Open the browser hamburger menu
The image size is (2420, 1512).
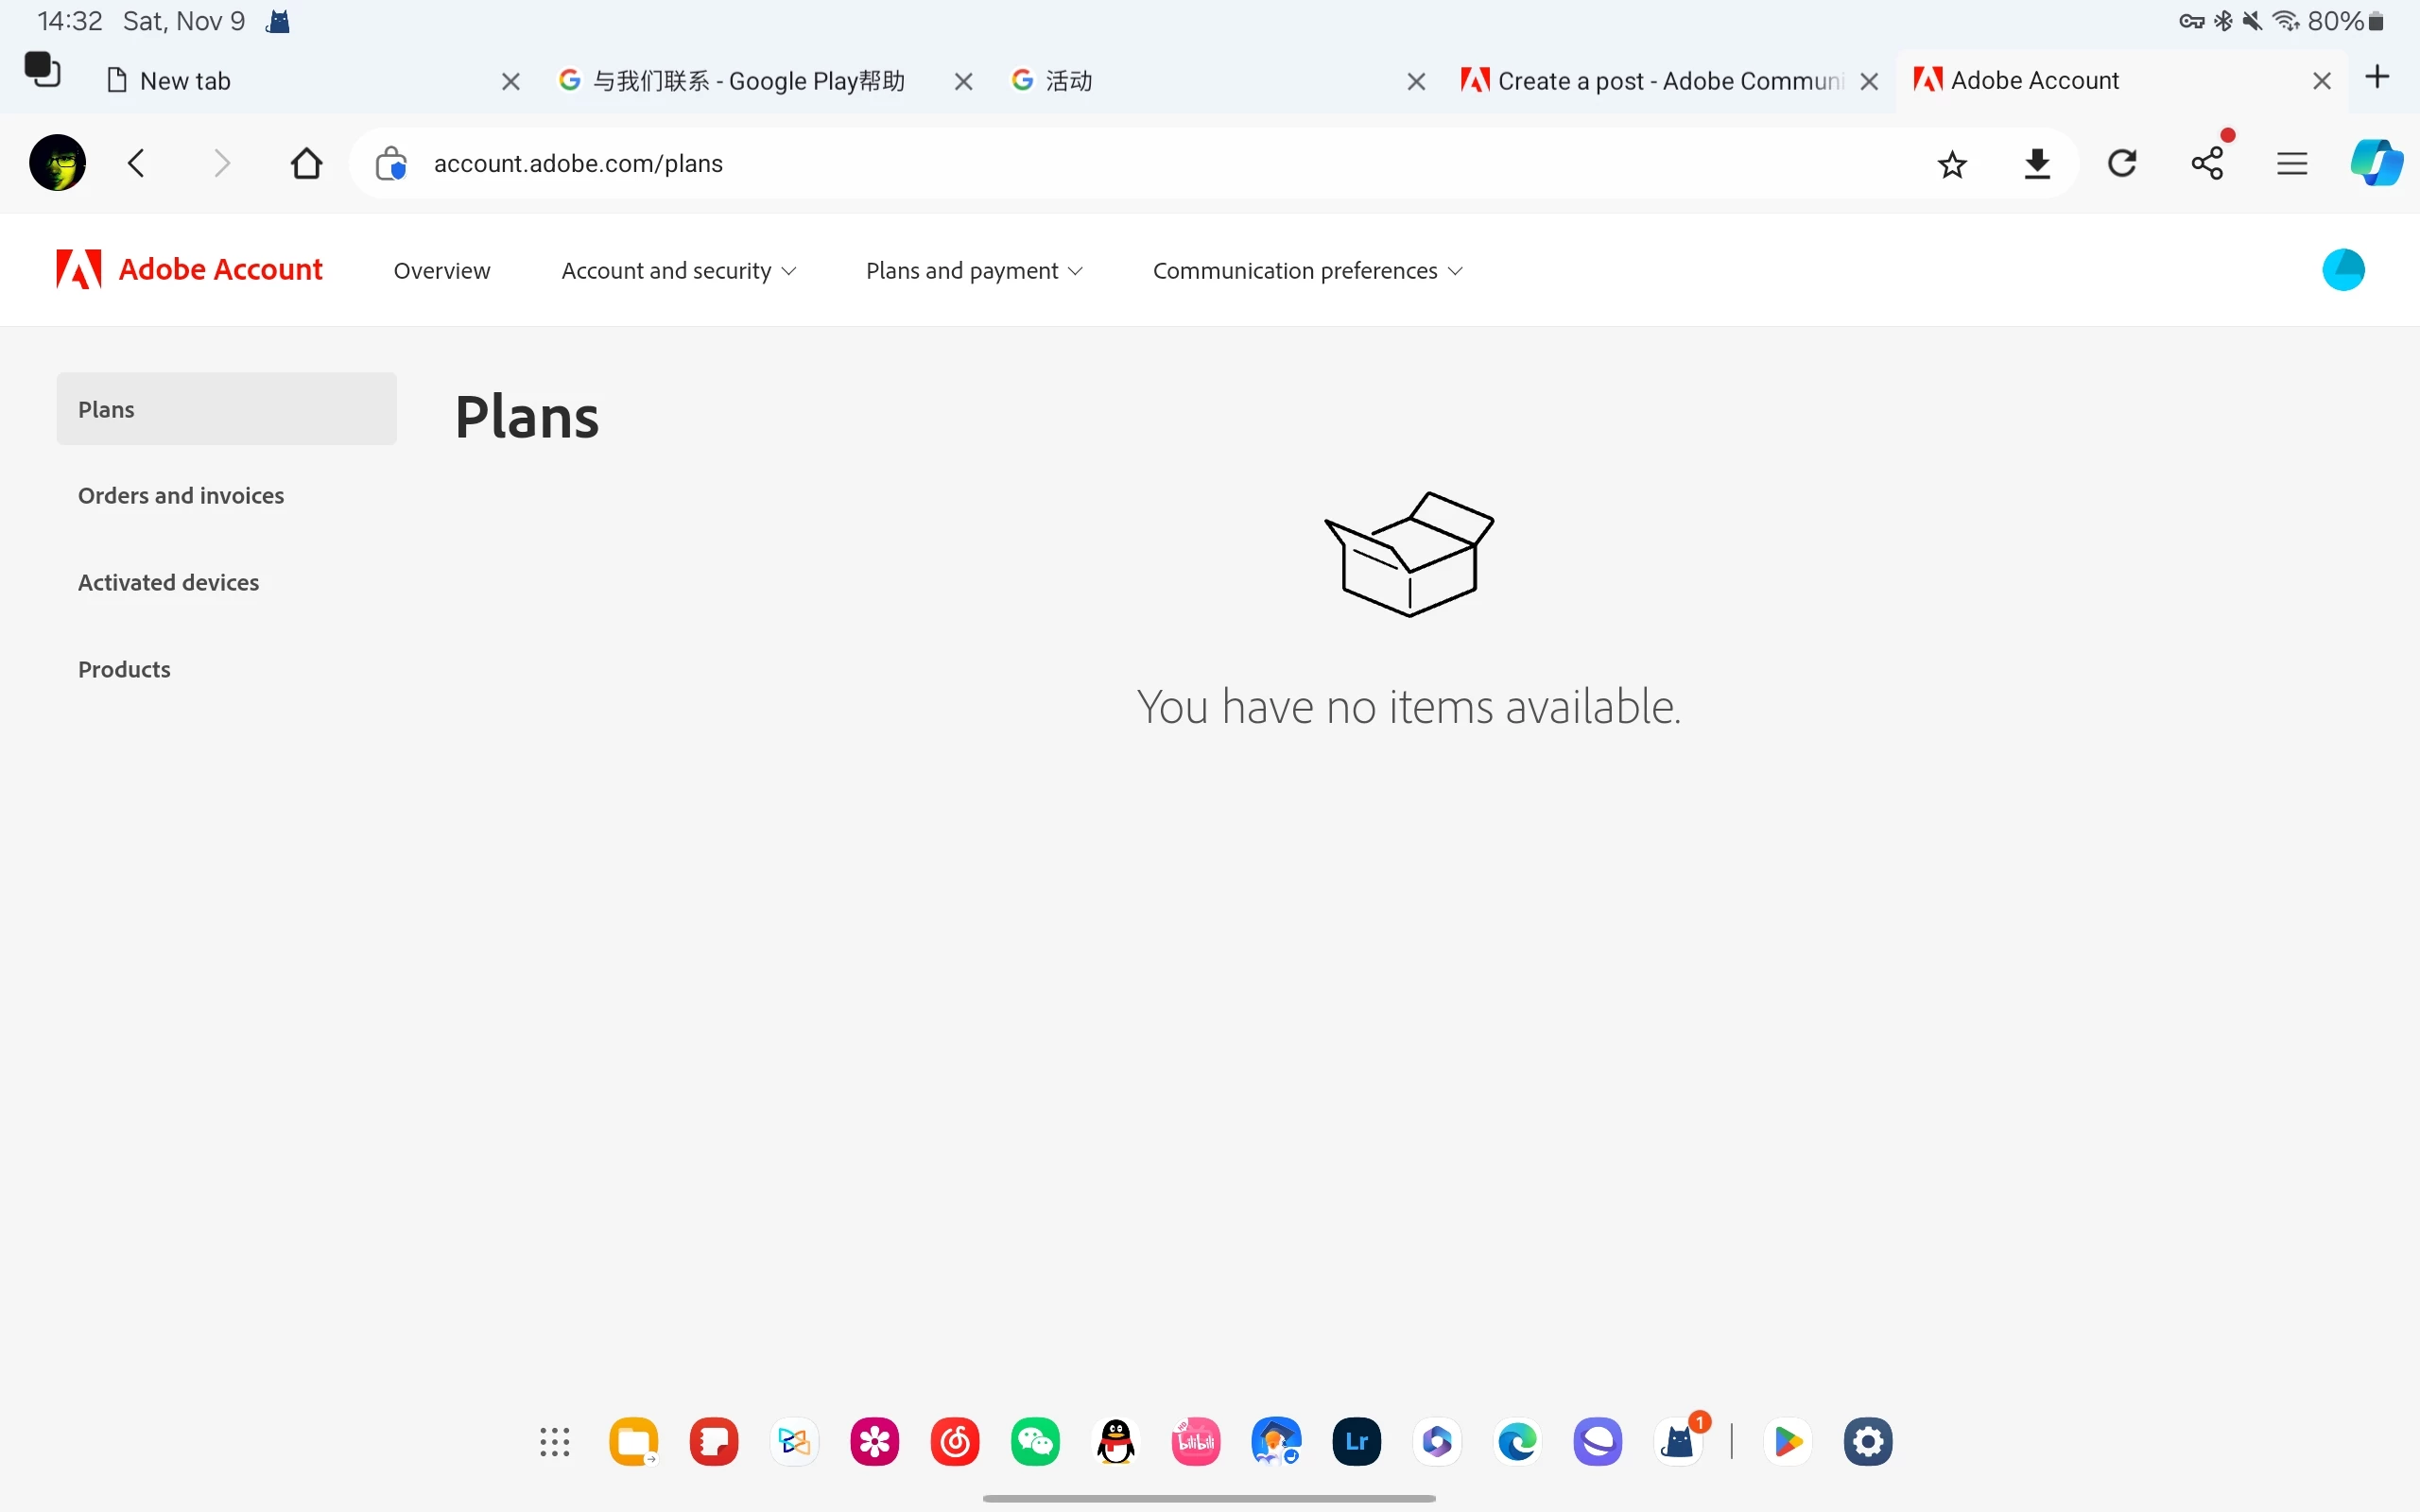coord(2291,163)
